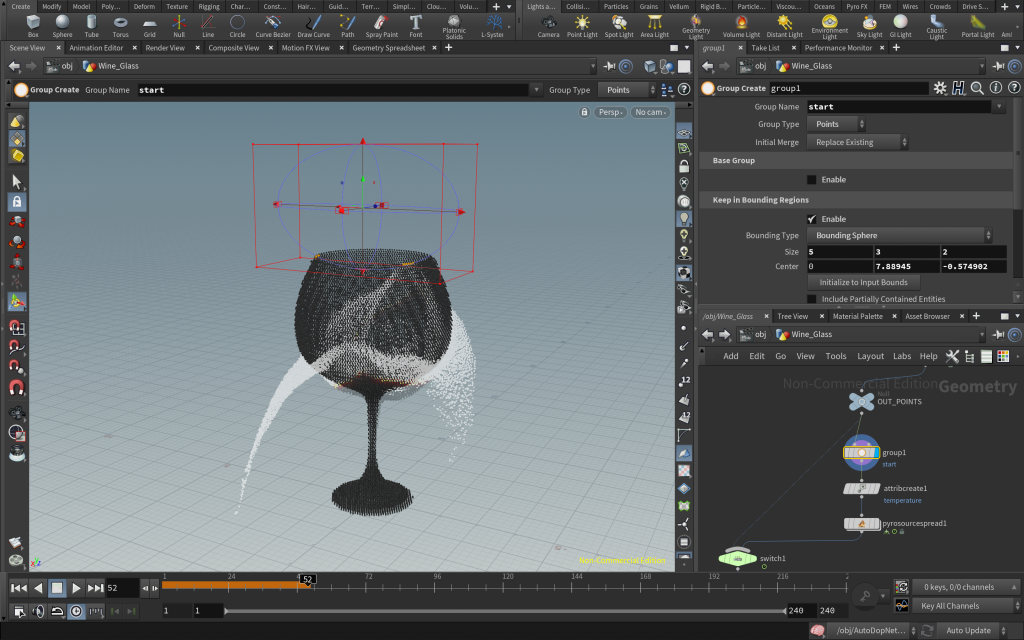Open Key All Channels dropdown
The image size is (1024, 640).
tap(967, 606)
